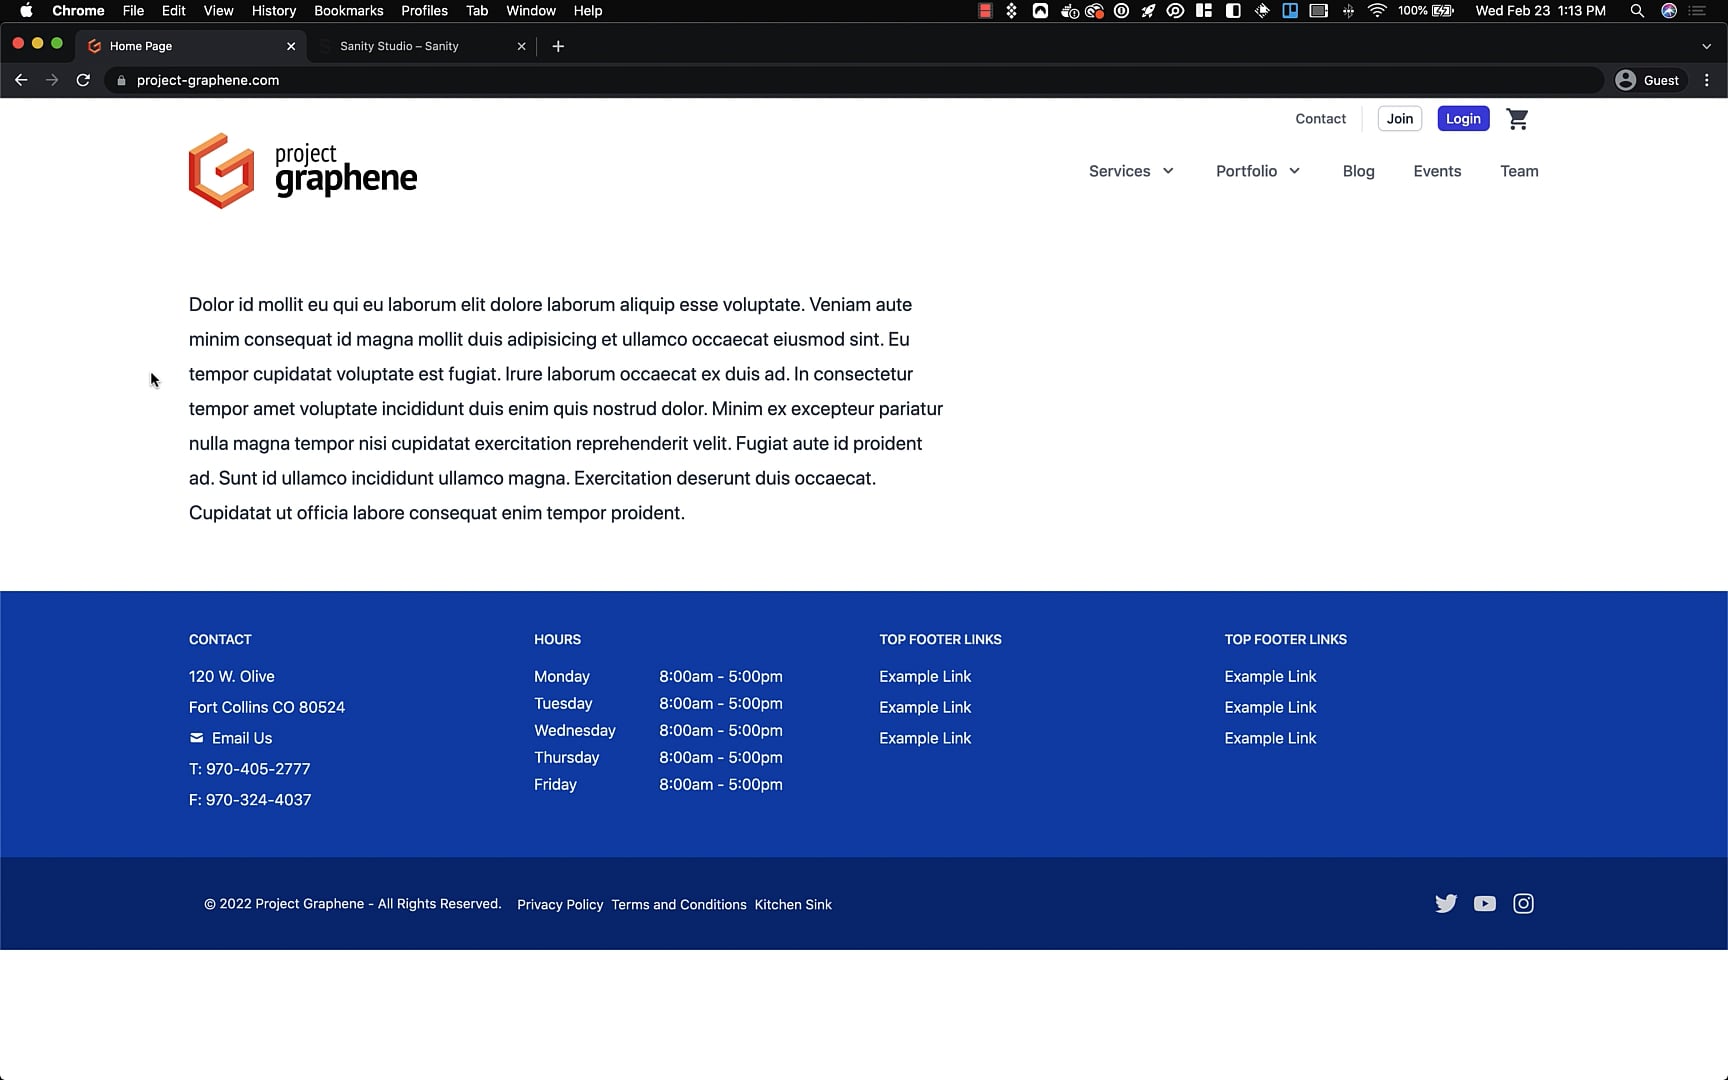The height and width of the screenshot is (1080, 1728).
Task: Click the Join button
Action: [1400, 119]
